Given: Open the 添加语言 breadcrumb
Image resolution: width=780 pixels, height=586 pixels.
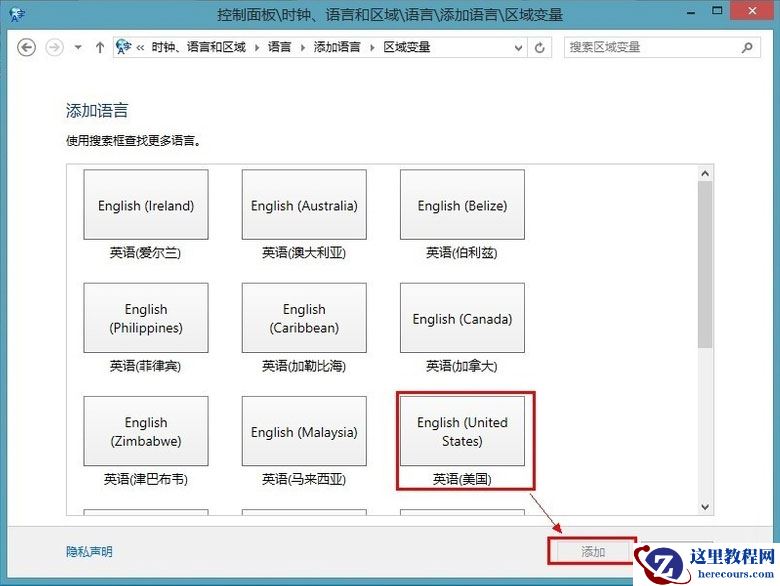Looking at the screenshot, I should (337, 47).
